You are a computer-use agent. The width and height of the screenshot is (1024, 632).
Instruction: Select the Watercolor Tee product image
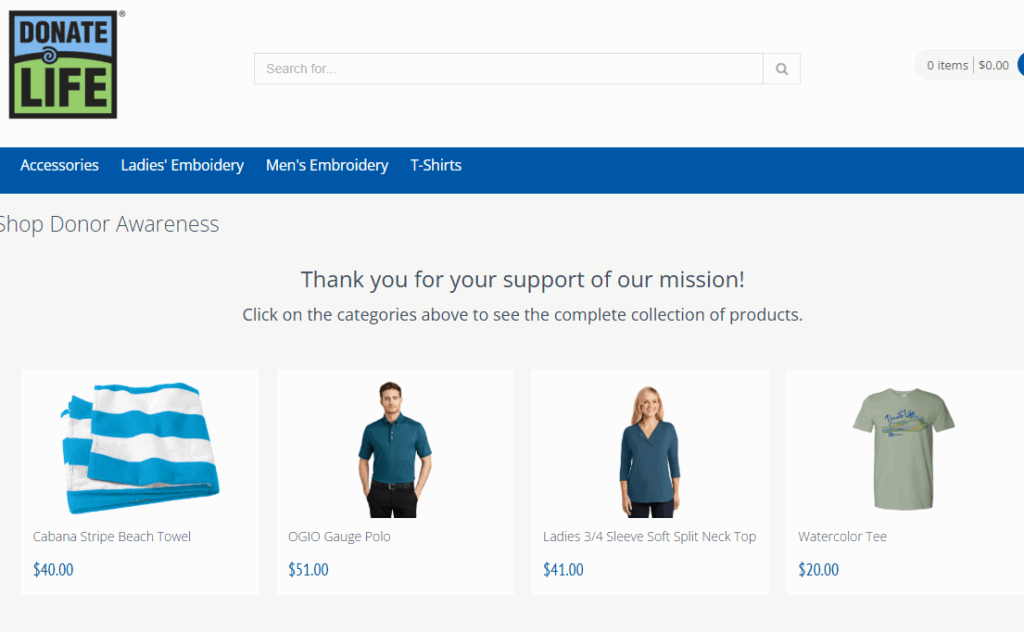pyautogui.click(x=904, y=448)
